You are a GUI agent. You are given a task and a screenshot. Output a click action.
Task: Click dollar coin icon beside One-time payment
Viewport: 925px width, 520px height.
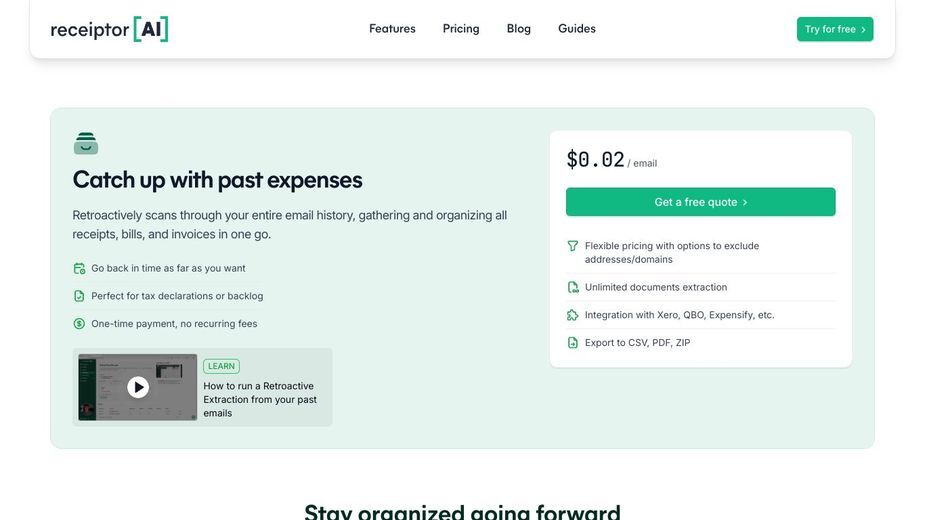click(x=79, y=323)
